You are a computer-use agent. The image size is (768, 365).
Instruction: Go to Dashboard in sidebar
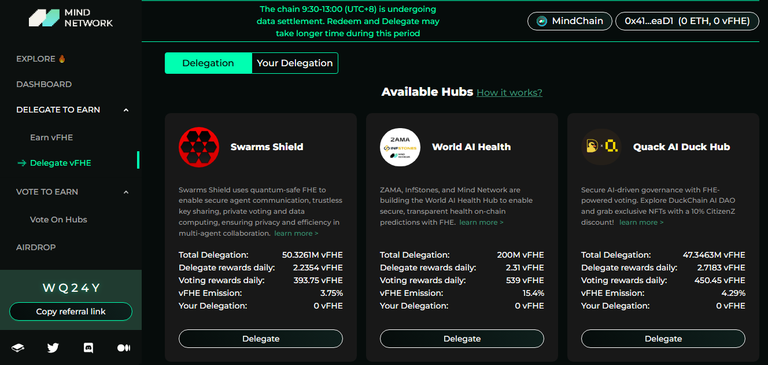point(44,84)
